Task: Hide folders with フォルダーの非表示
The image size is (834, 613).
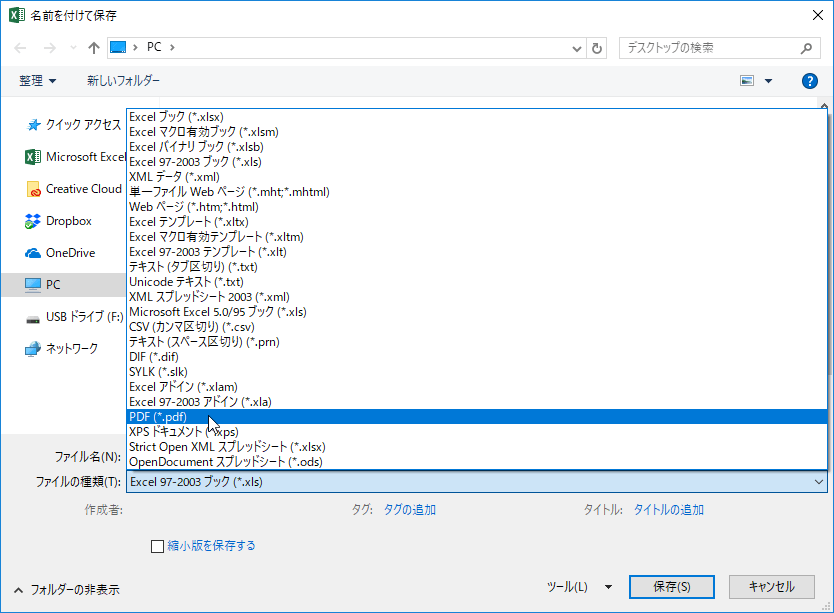Action: point(66,590)
